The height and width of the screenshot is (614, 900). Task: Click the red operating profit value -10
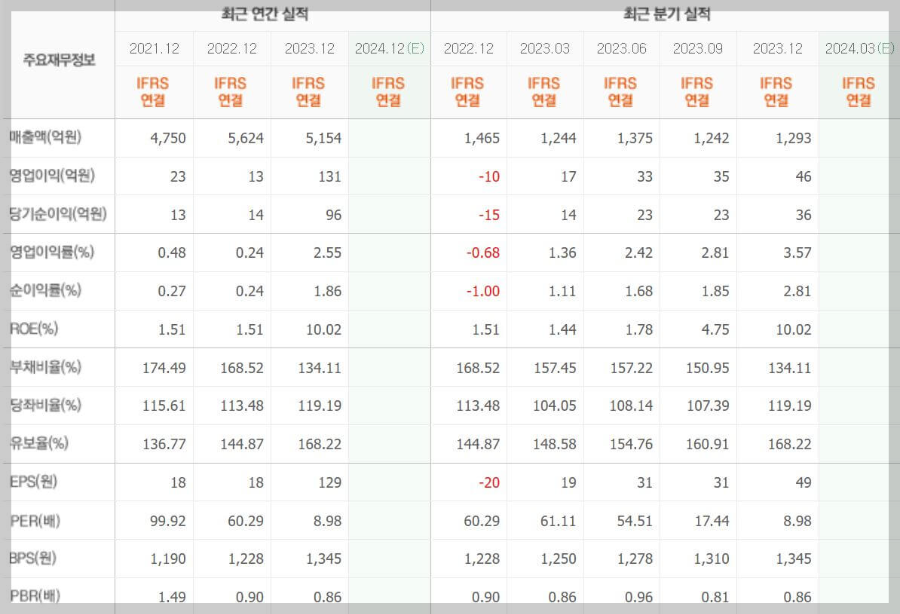click(x=489, y=177)
